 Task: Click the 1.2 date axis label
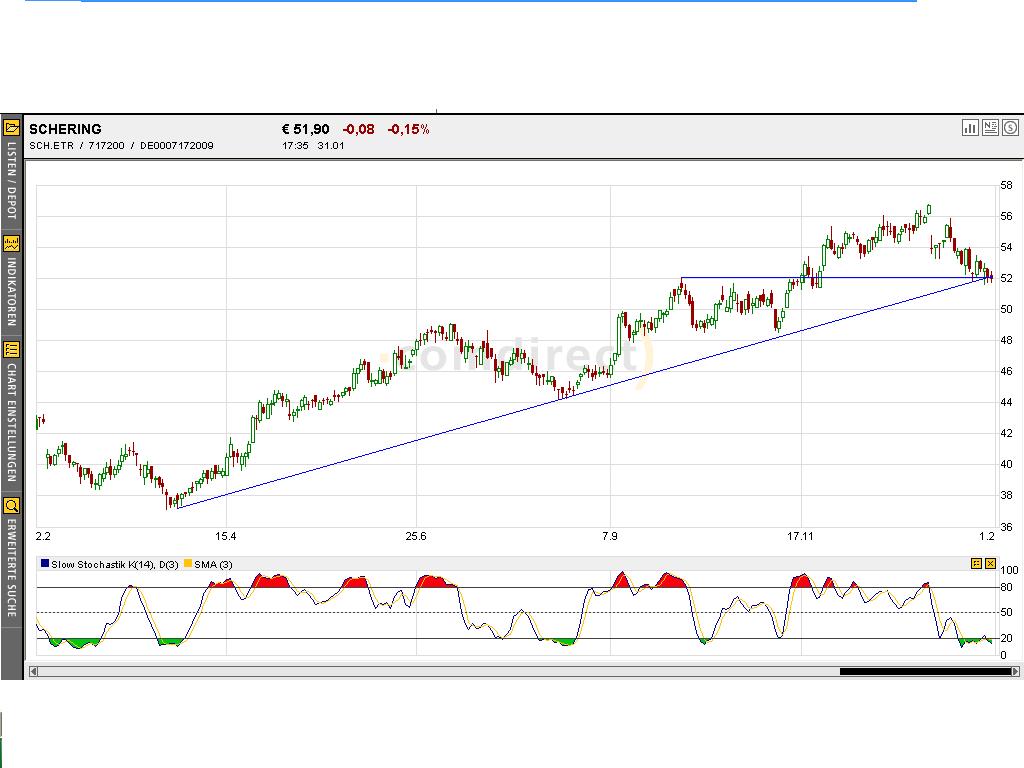point(987,536)
